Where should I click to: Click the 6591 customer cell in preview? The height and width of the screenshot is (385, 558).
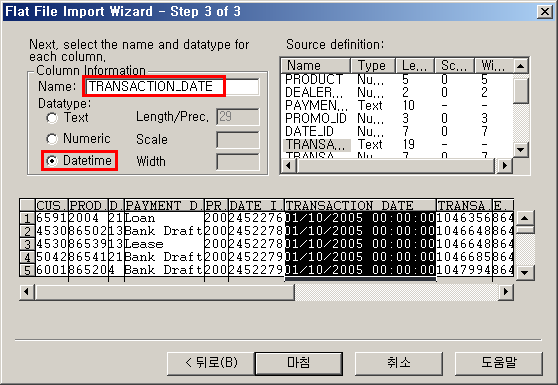52,218
